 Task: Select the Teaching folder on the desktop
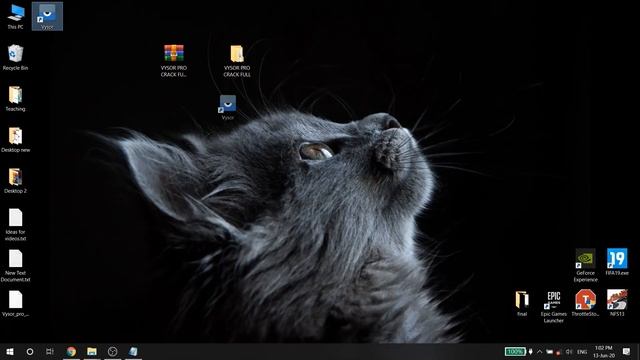point(16,99)
